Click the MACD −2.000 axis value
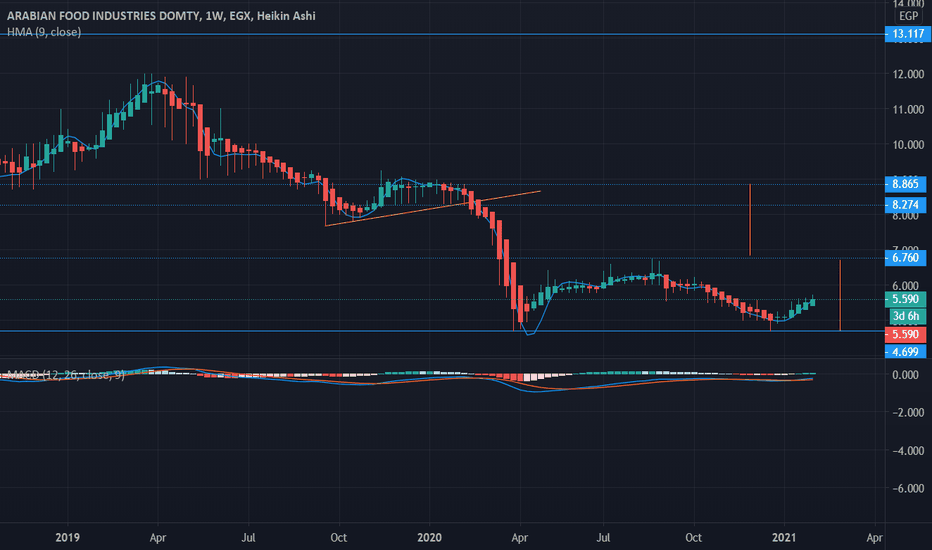 pyautogui.click(x=908, y=413)
